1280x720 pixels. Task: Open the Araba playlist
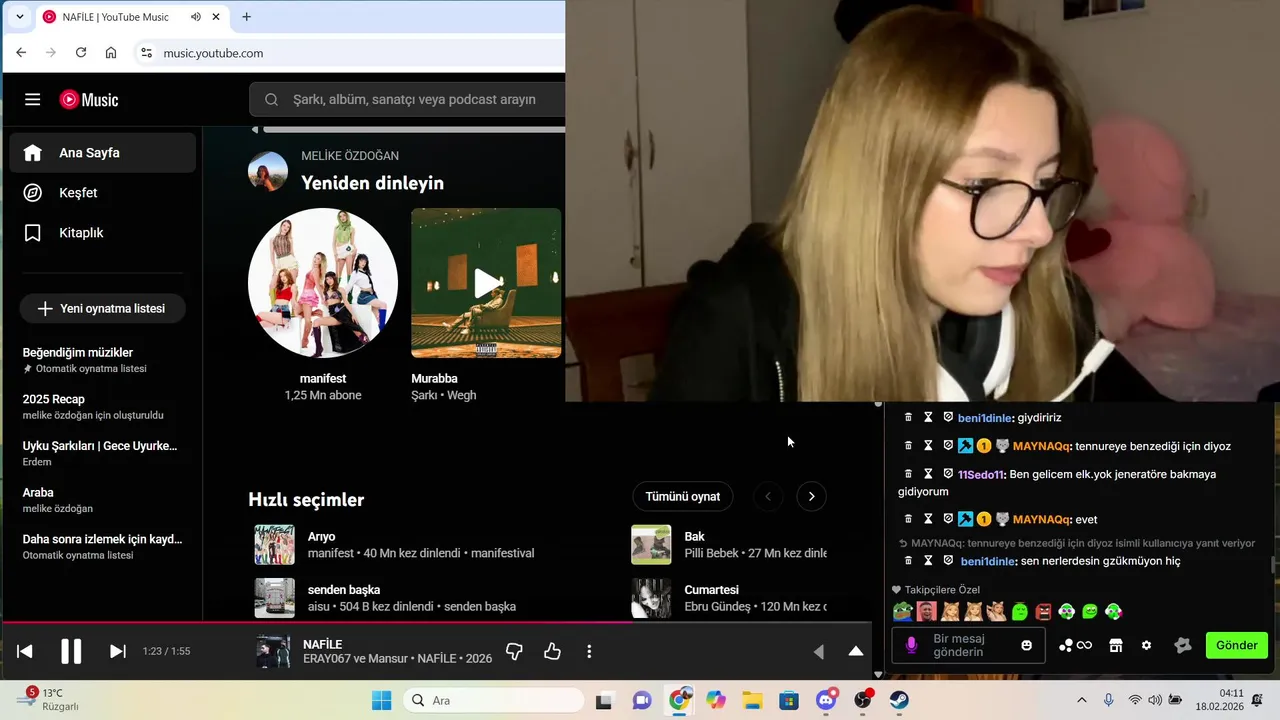[101, 499]
